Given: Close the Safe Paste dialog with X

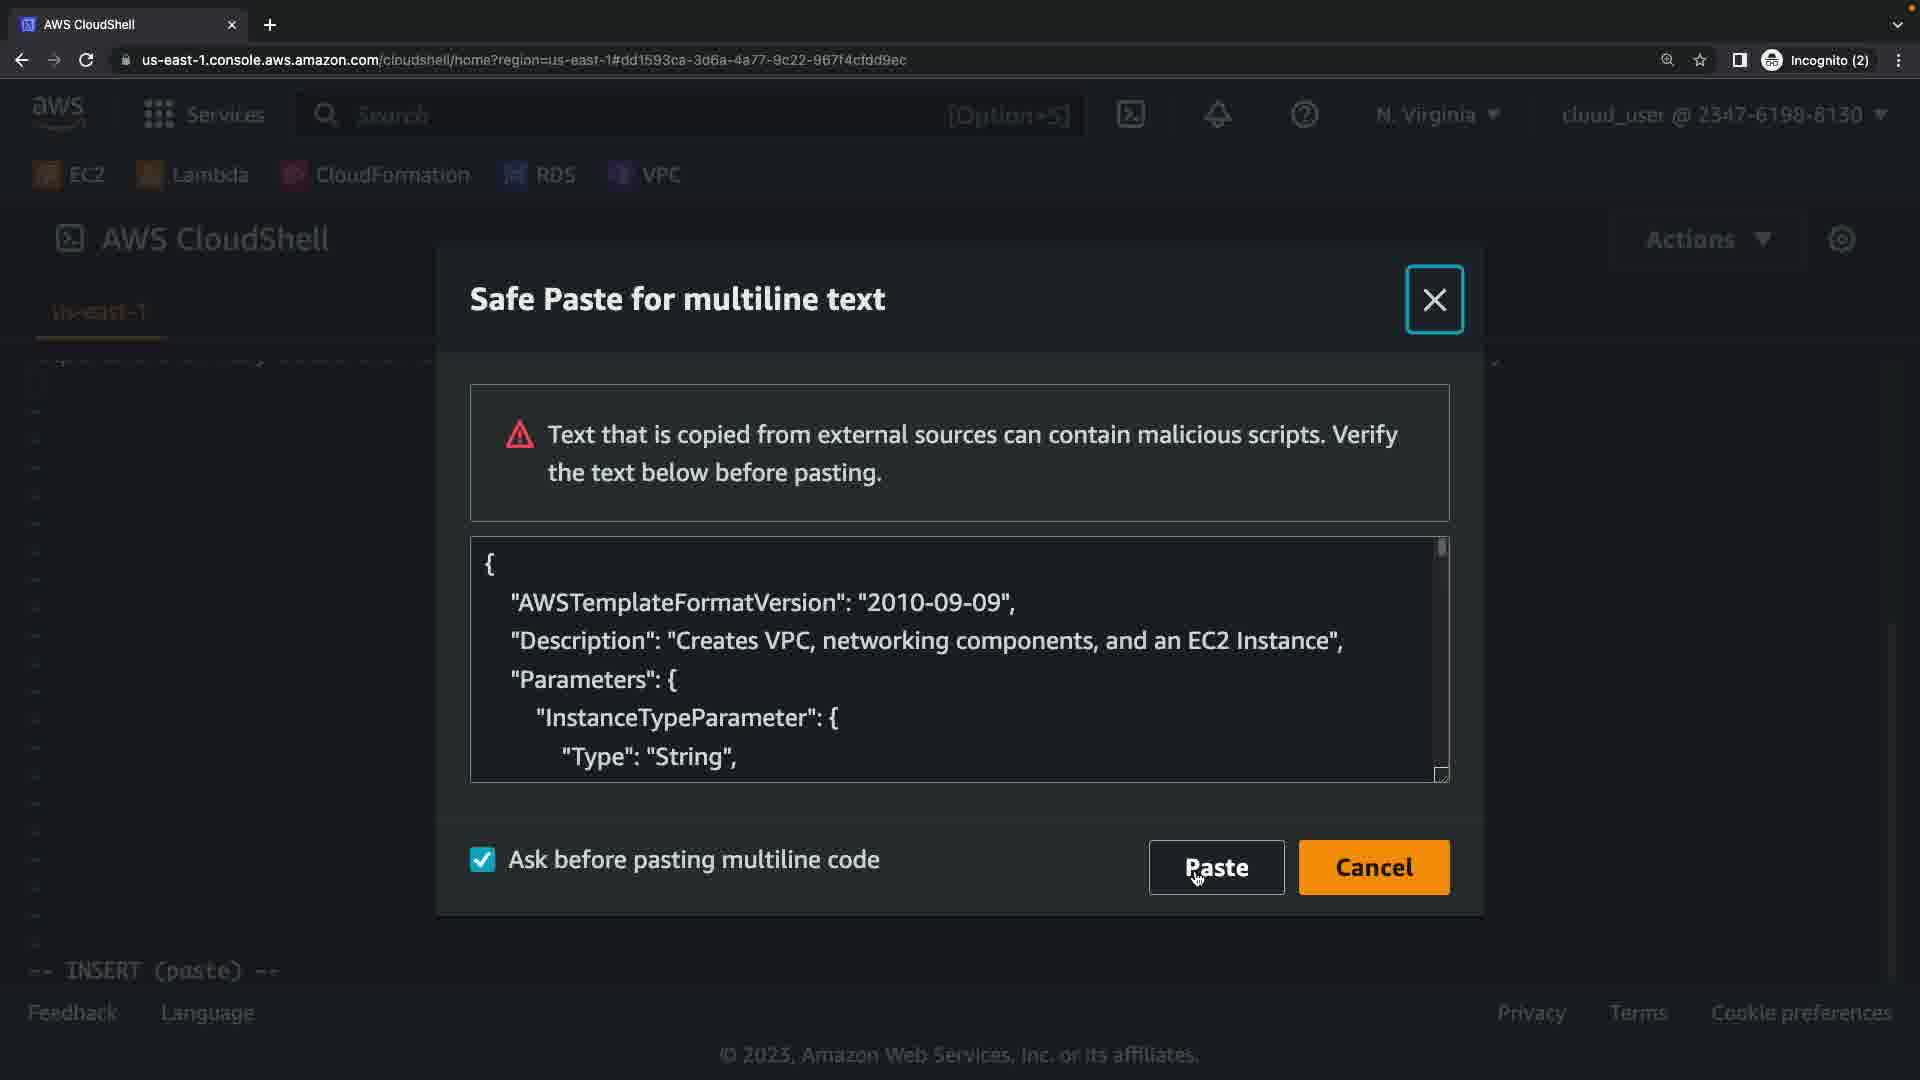Looking at the screenshot, I should (x=1434, y=300).
